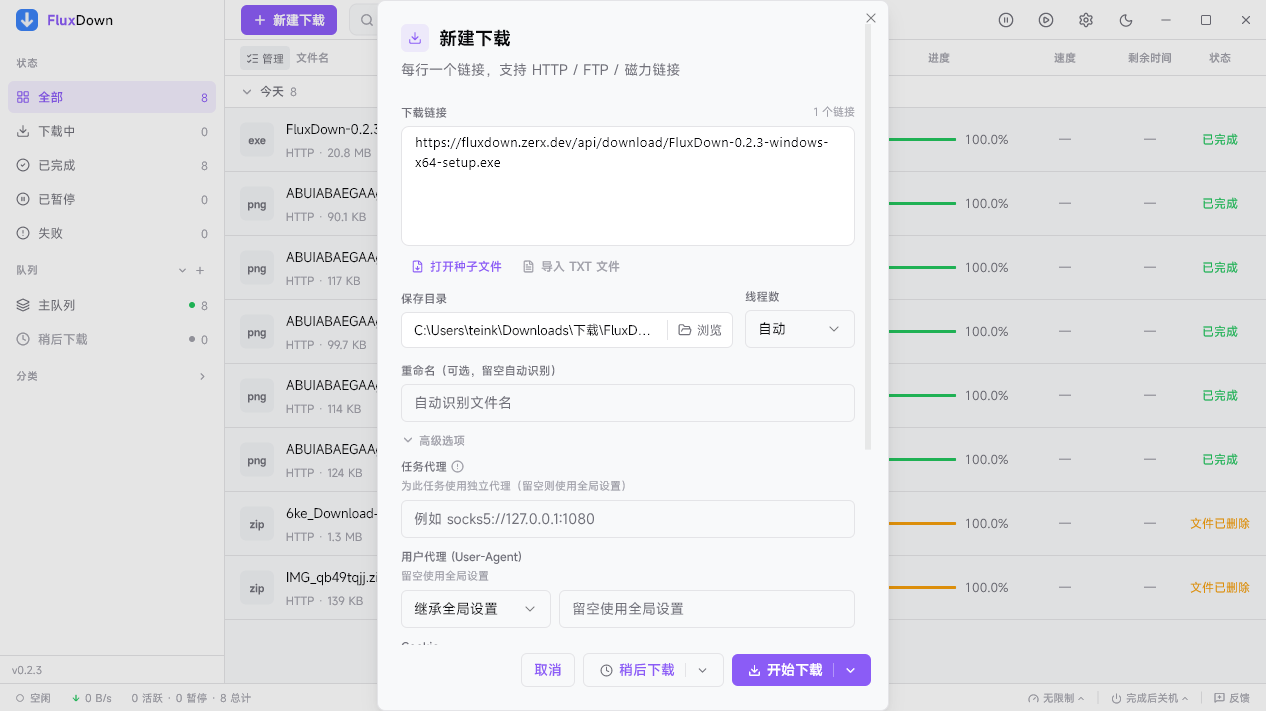Image resolution: width=1266 pixels, height=711 pixels.
Task: Click the 状态 column header
Action: pos(1220,58)
